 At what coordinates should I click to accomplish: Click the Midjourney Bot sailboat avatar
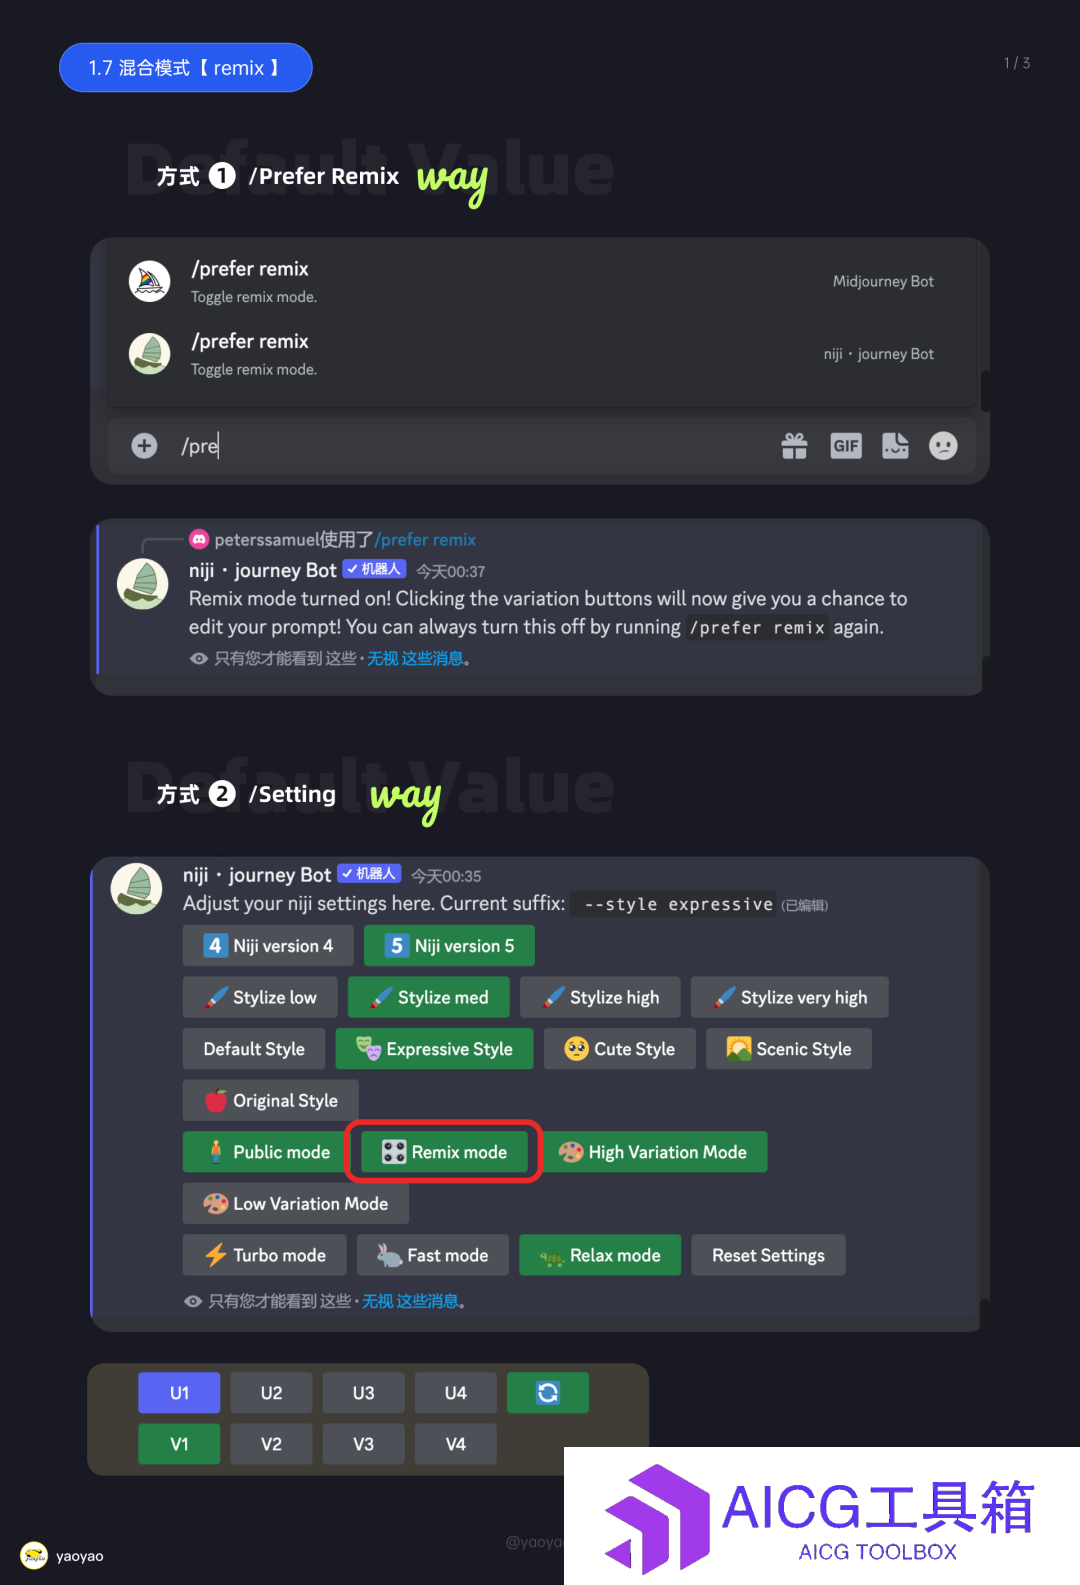(149, 281)
